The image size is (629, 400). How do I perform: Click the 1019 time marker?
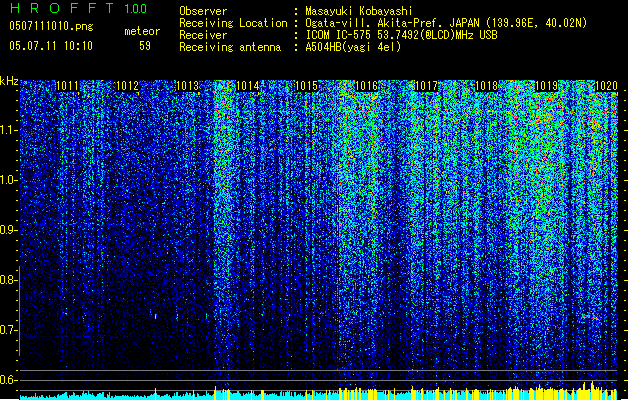pyautogui.click(x=546, y=86)
